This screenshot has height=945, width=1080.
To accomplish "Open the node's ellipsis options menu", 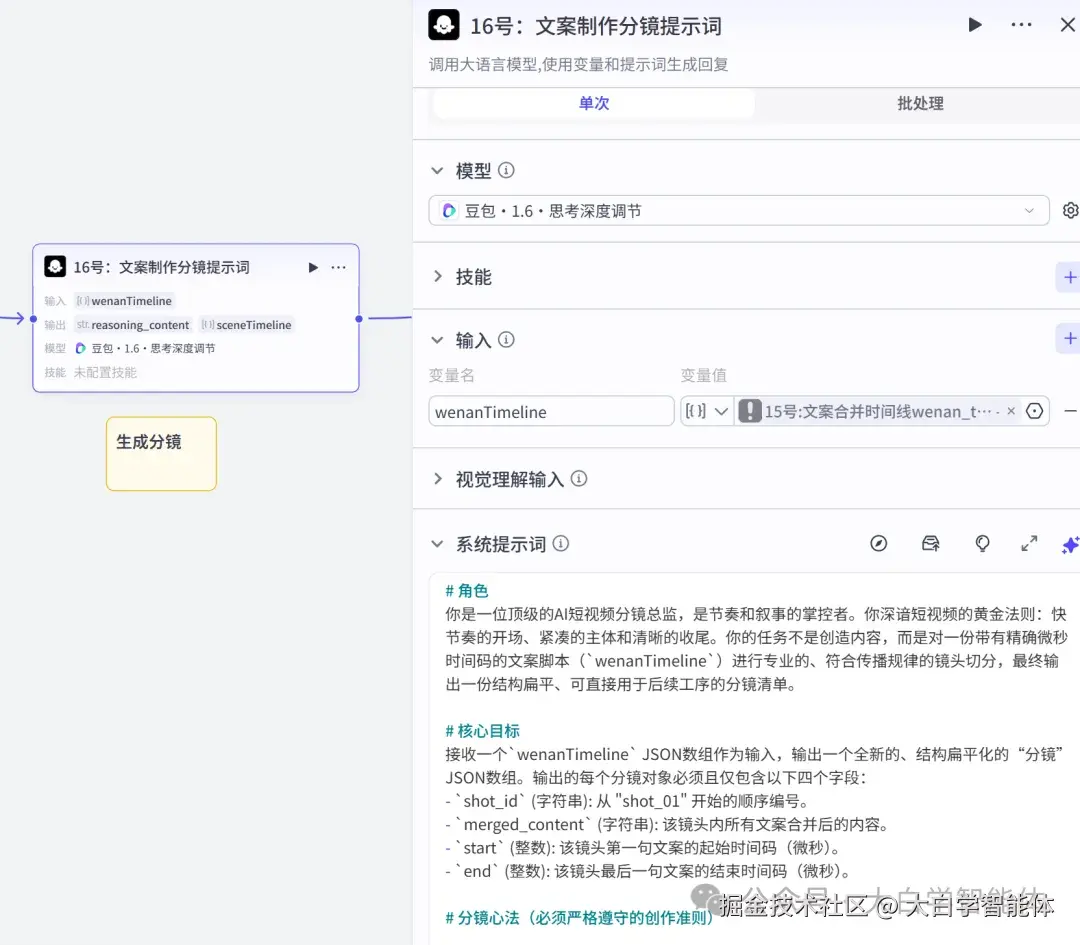I will (1021, 25).
